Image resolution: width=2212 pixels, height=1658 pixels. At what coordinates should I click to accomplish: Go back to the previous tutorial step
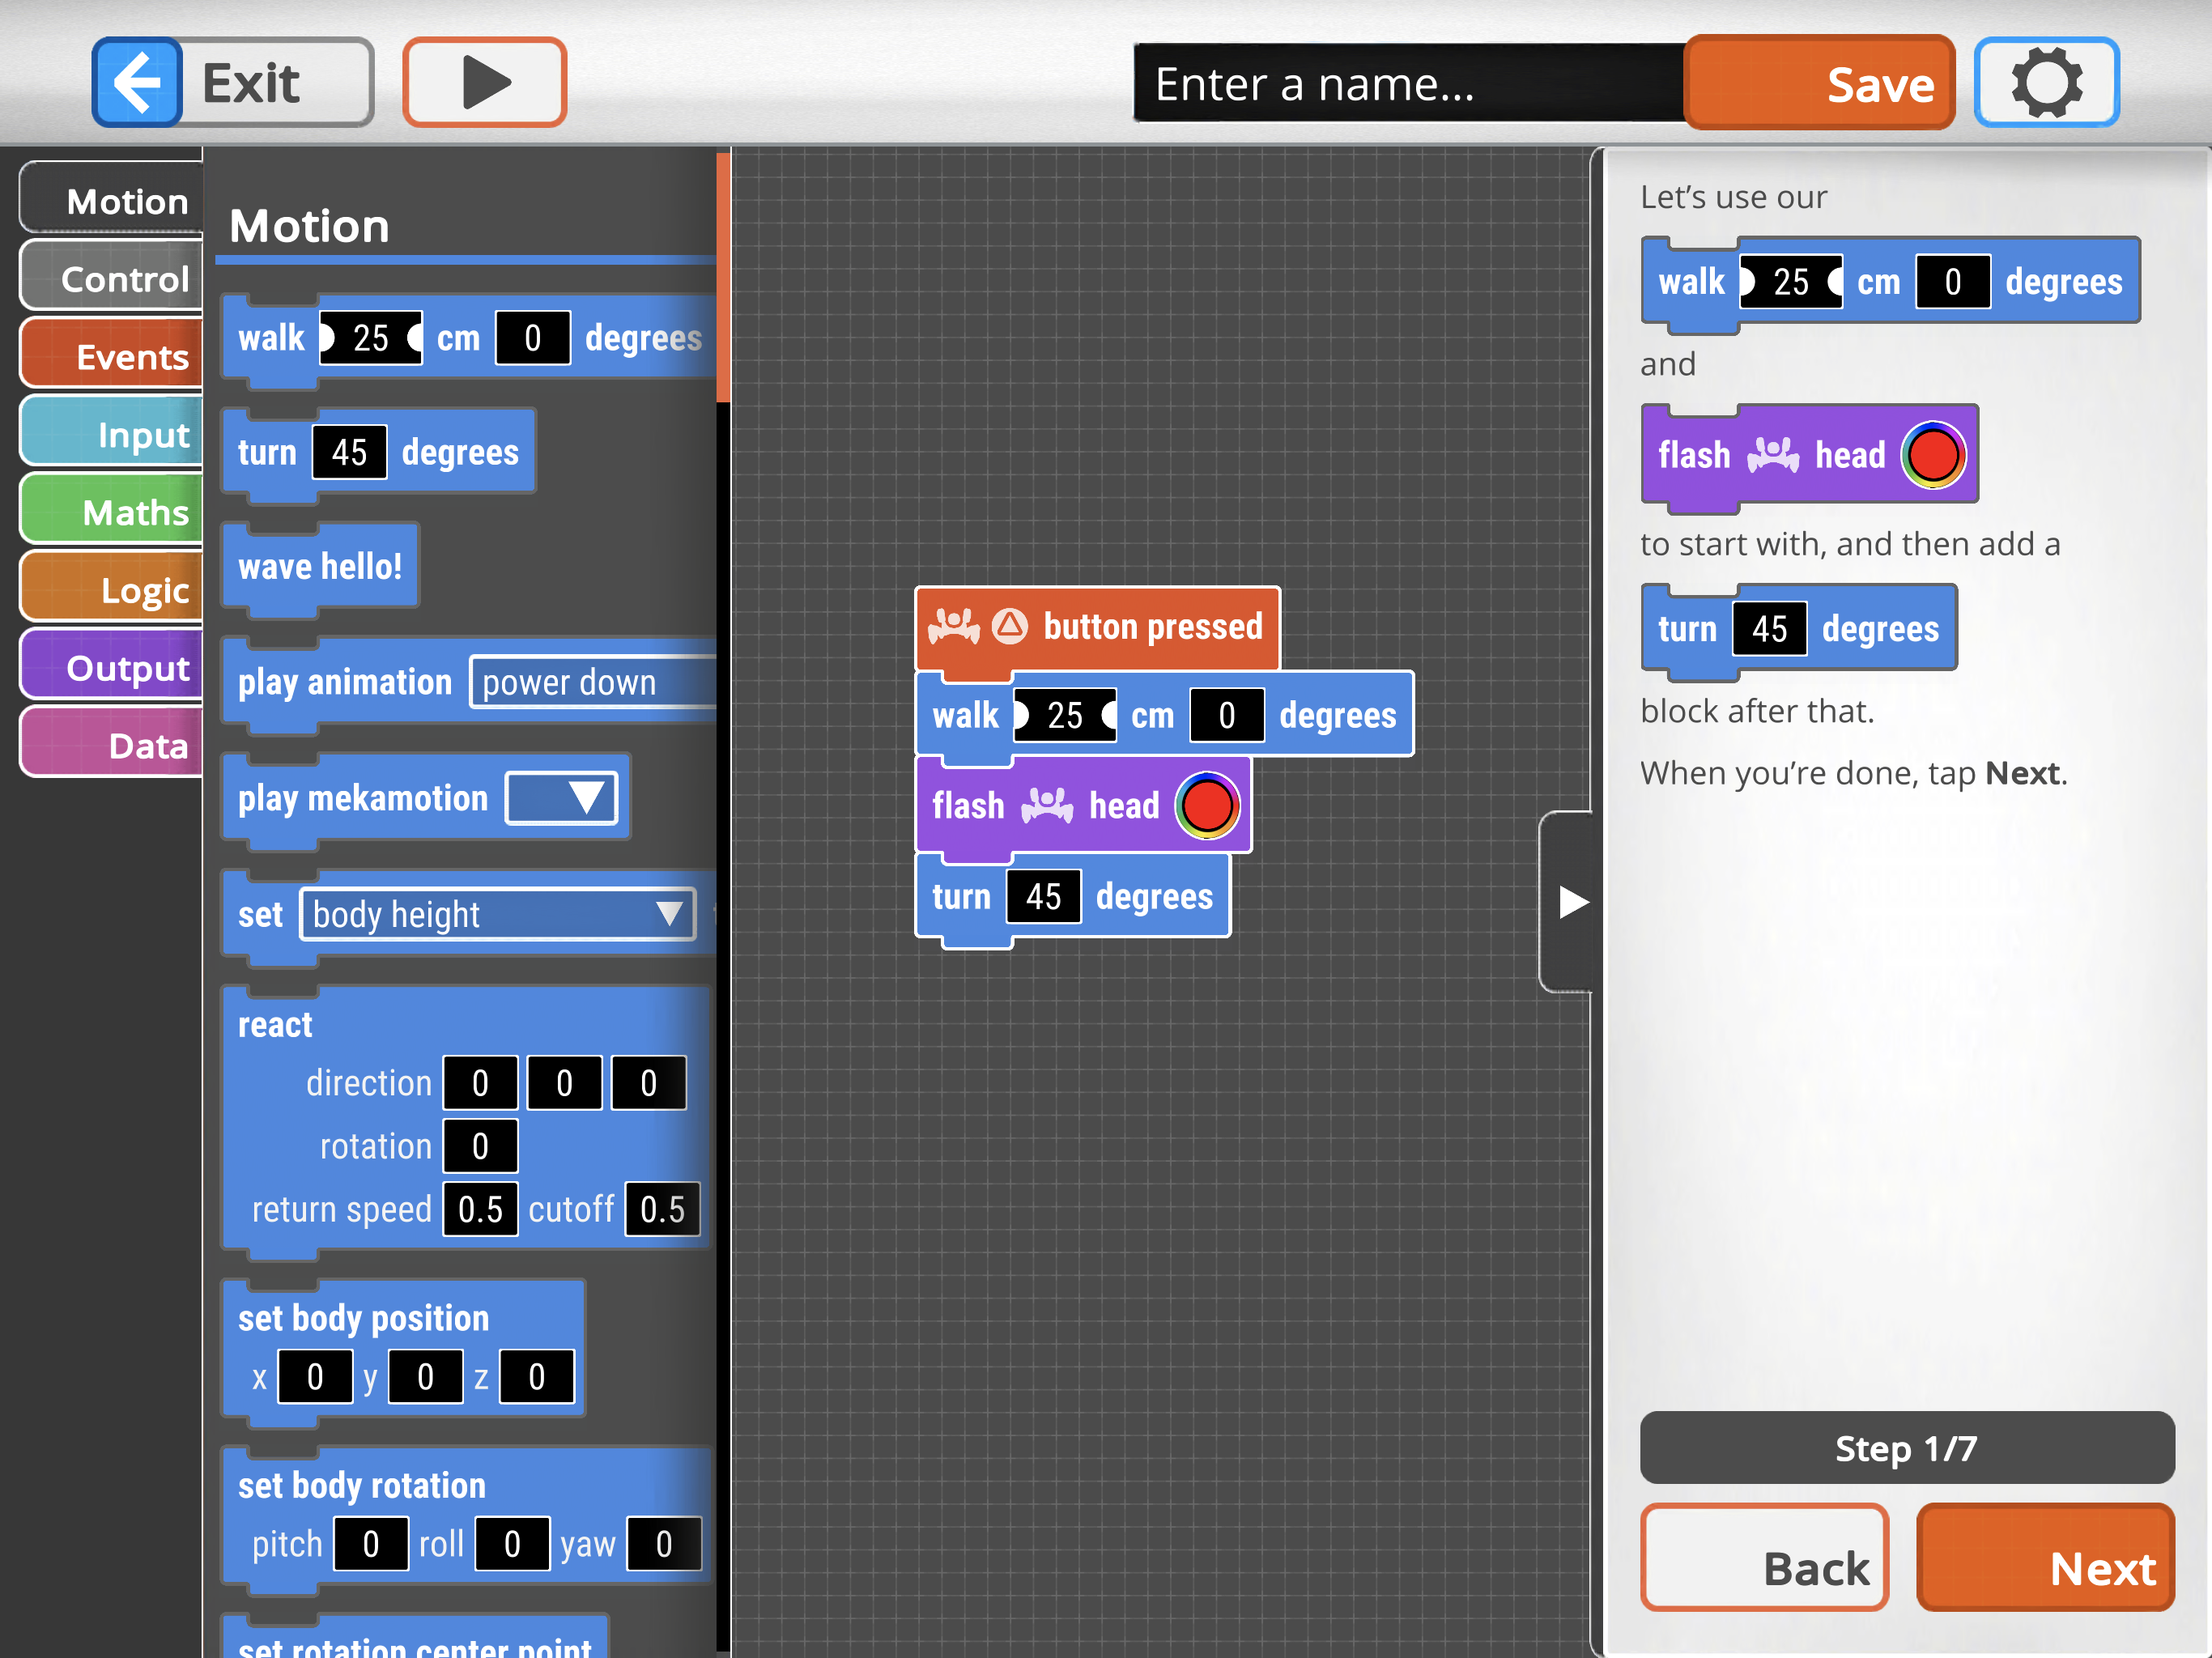(1765, 1558)
